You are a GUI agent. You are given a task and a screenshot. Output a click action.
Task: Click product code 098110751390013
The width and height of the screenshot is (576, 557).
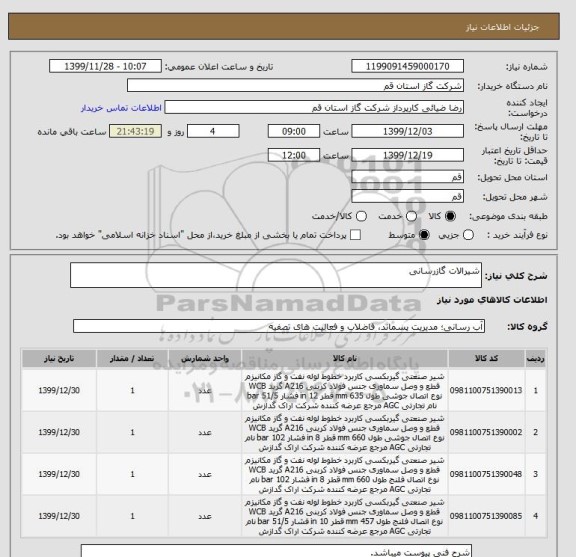486,390
